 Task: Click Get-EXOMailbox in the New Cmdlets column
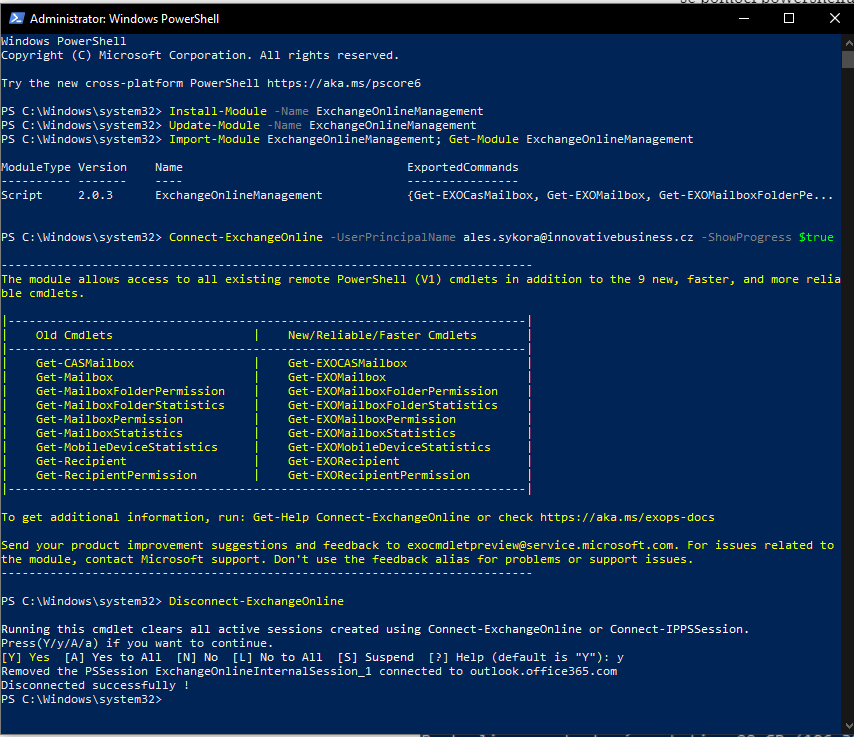(337, 377)
